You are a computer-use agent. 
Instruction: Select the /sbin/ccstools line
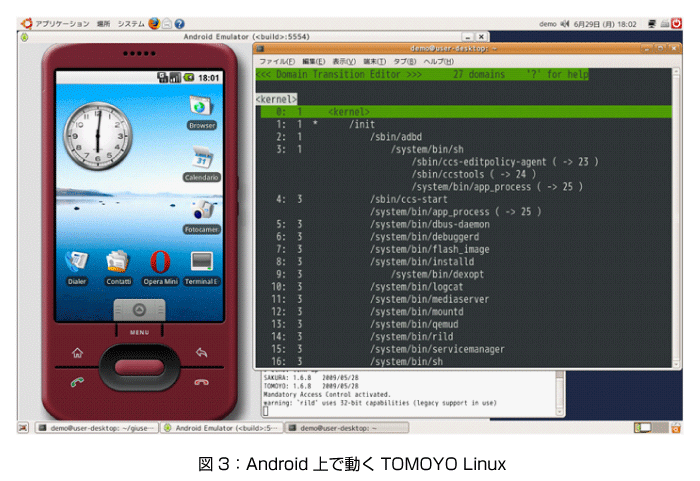tap(473, 174)
